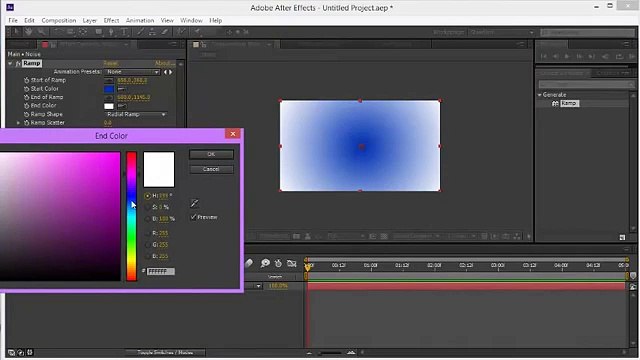Uncheck the Preview checkbox
The width and height of the screenshot is (640, 360).
[x=193, y=217]
